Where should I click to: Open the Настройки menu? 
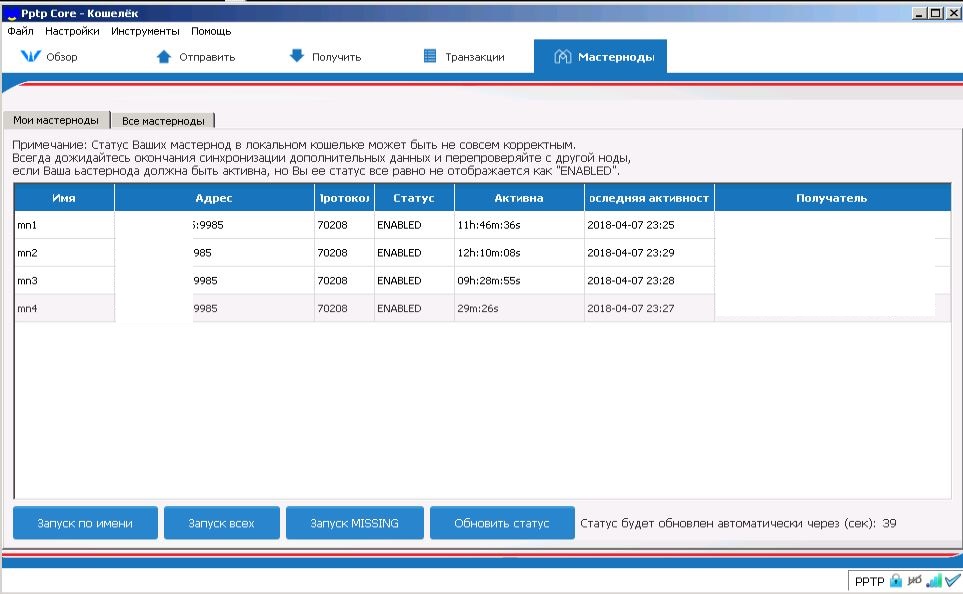click(72, 31)
